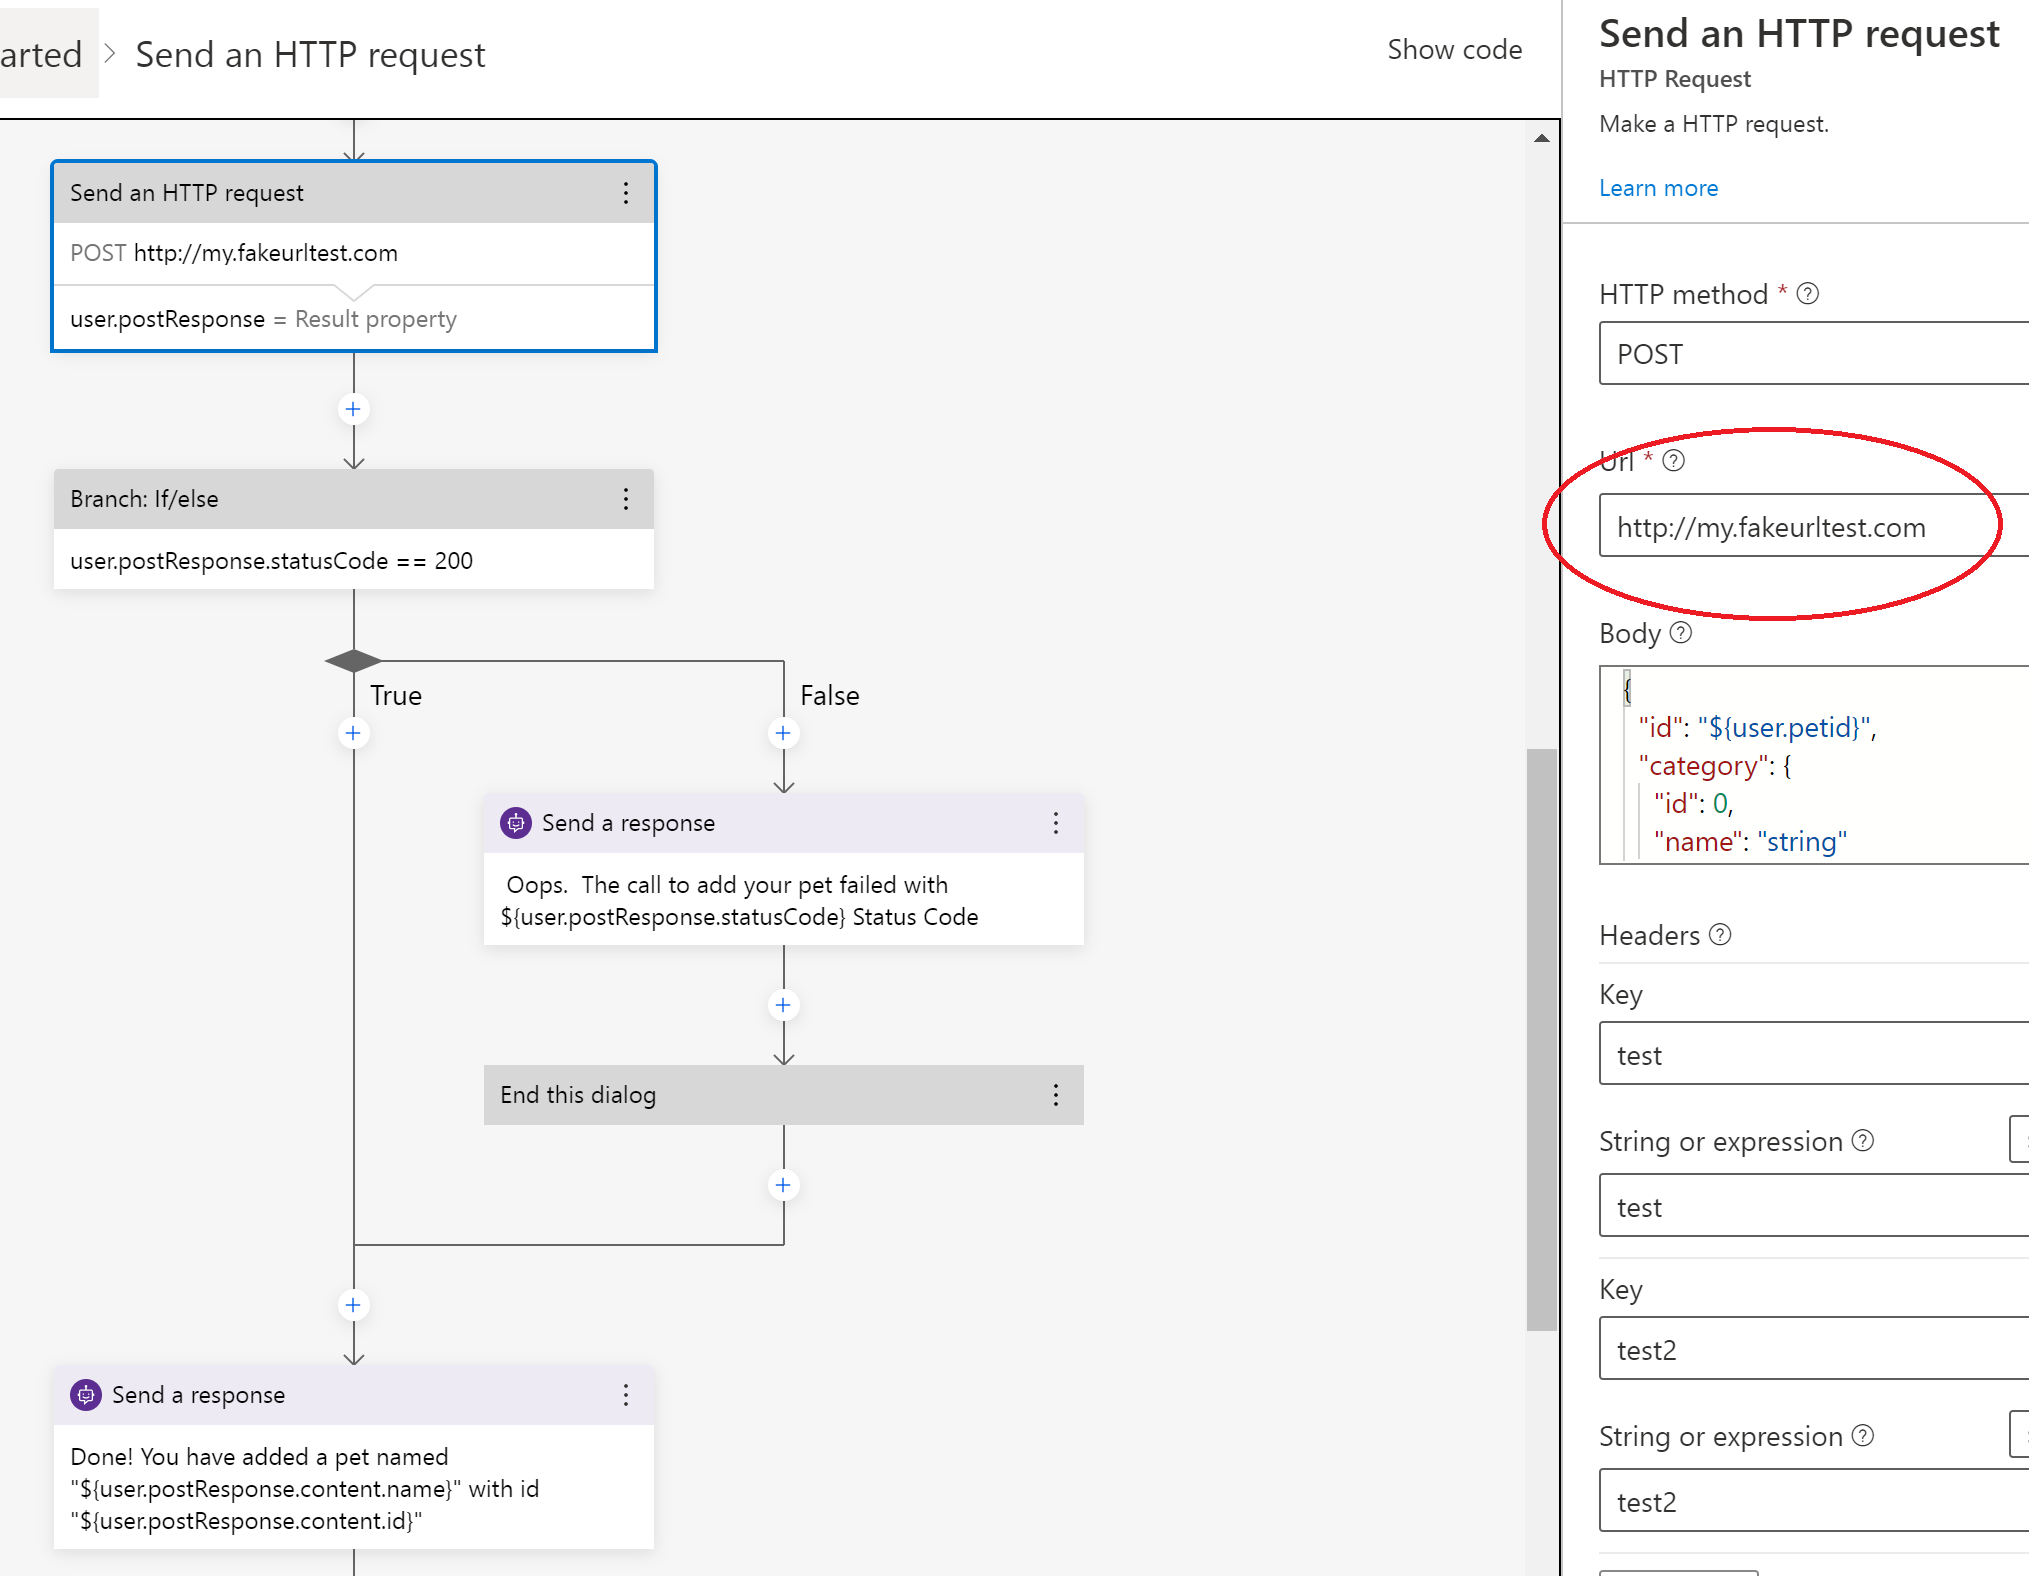Open the HTTP method POST dropdown
This screenshot has width=2029, height=1576.
pyautogui.click(x=1811, y=354)
